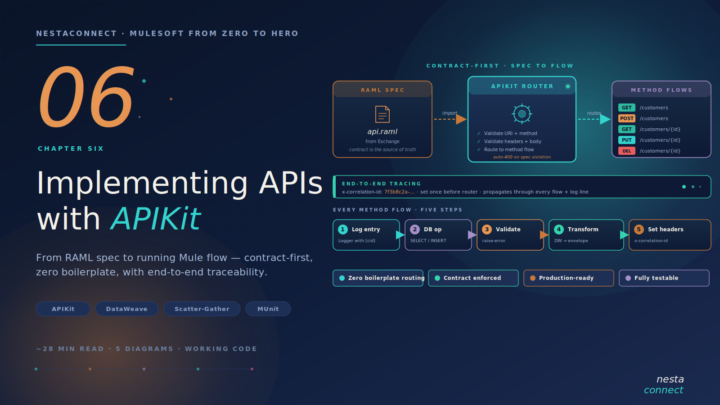This screenshot has width=720, height=405.
Task: Click the subtitle beginning 'From RAML spec to running Mule flow'
Action: click(x=174, y=265)
